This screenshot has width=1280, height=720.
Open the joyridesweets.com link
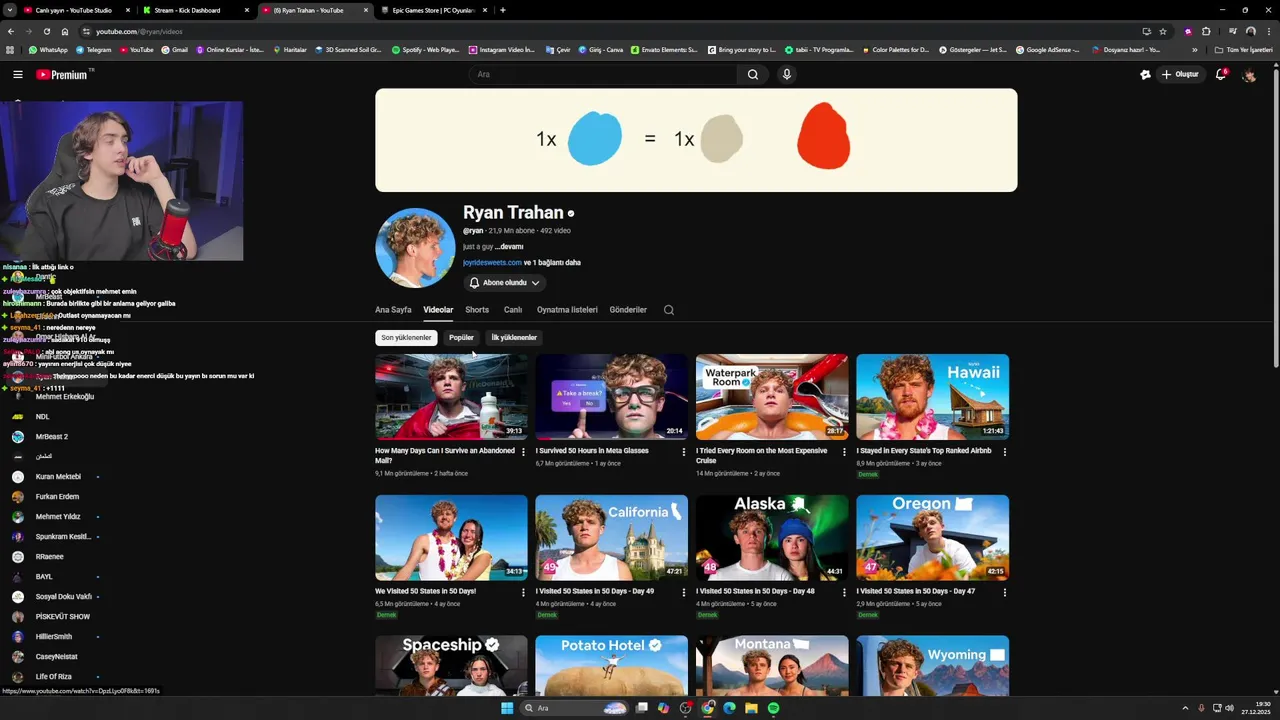[x=492, y=262]
